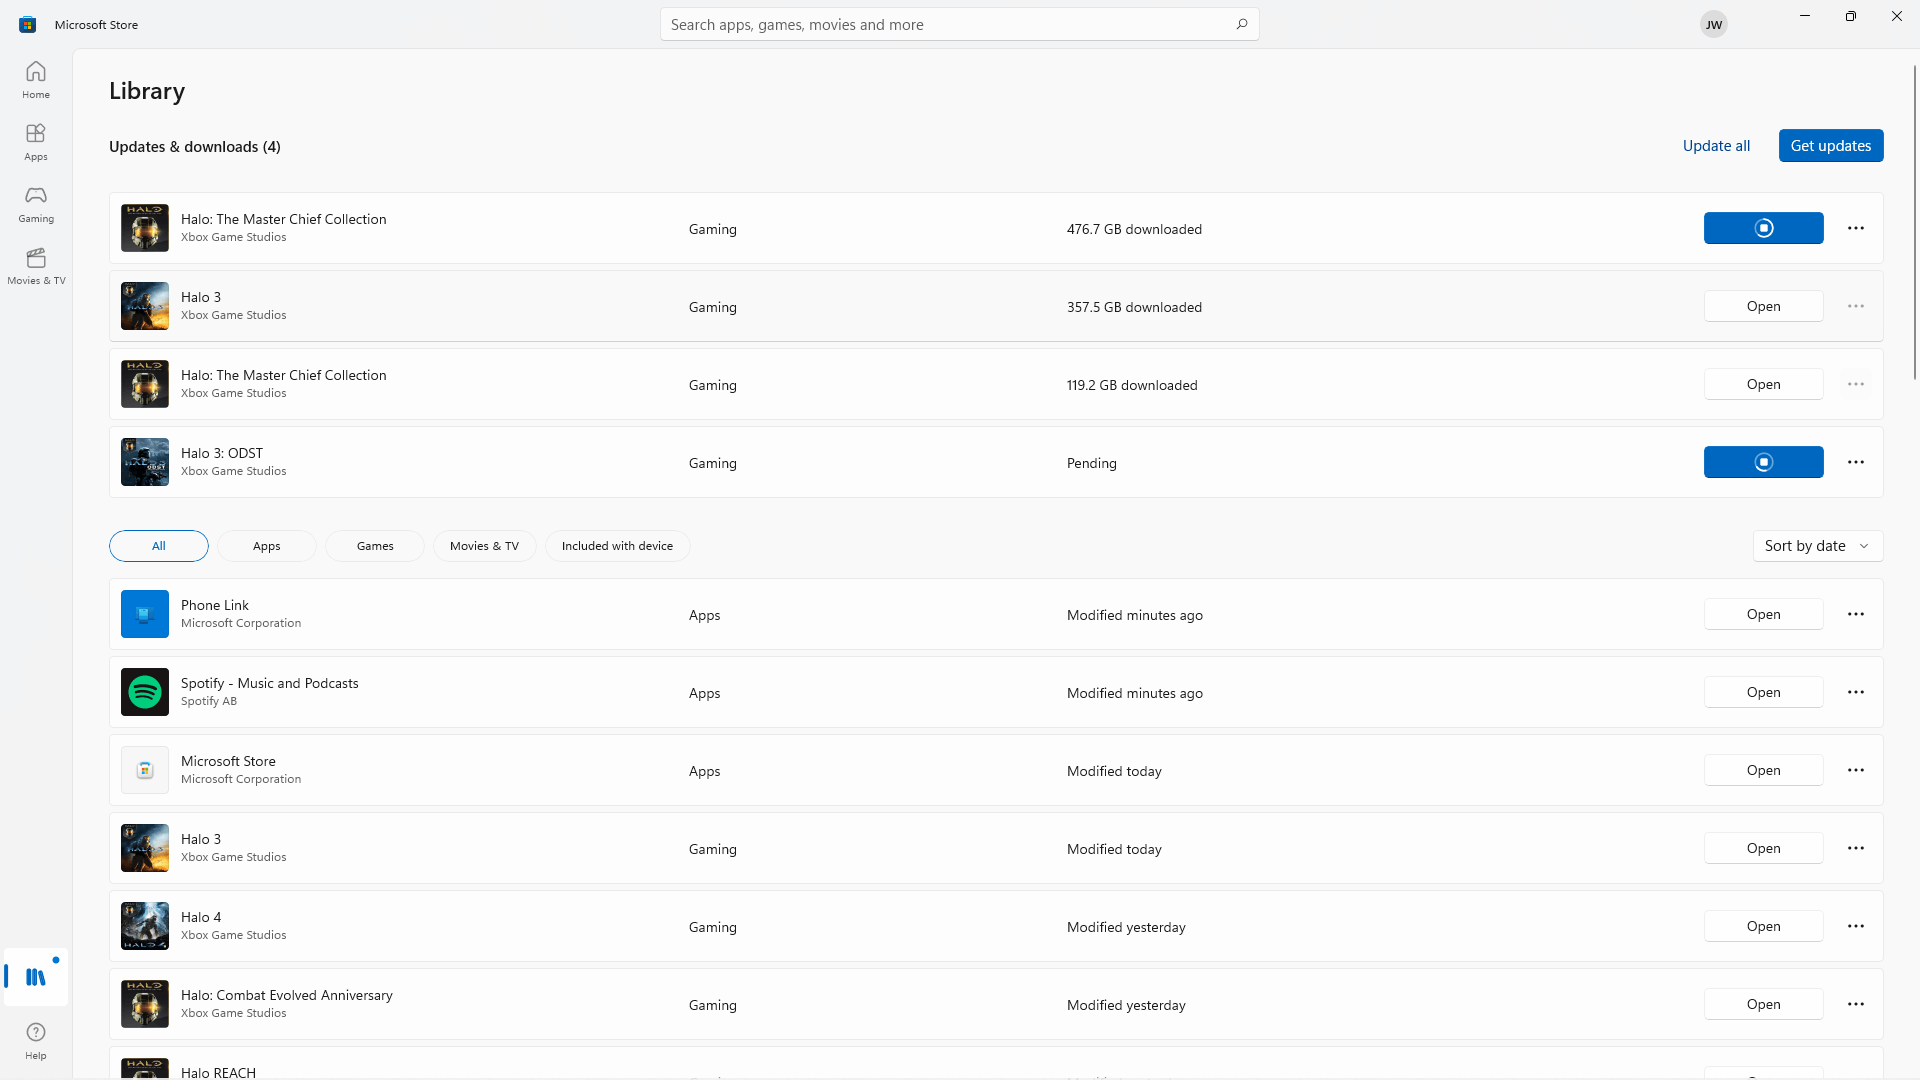Image resolution: width=1920 pixels, height=1080 pixels.
Task: Expand the Sort by date dropdown
Action: 1817,546
